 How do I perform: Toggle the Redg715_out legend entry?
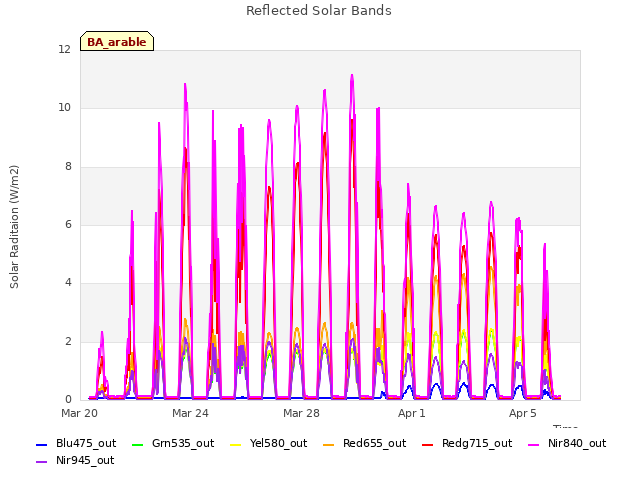[x=467, y=443]
